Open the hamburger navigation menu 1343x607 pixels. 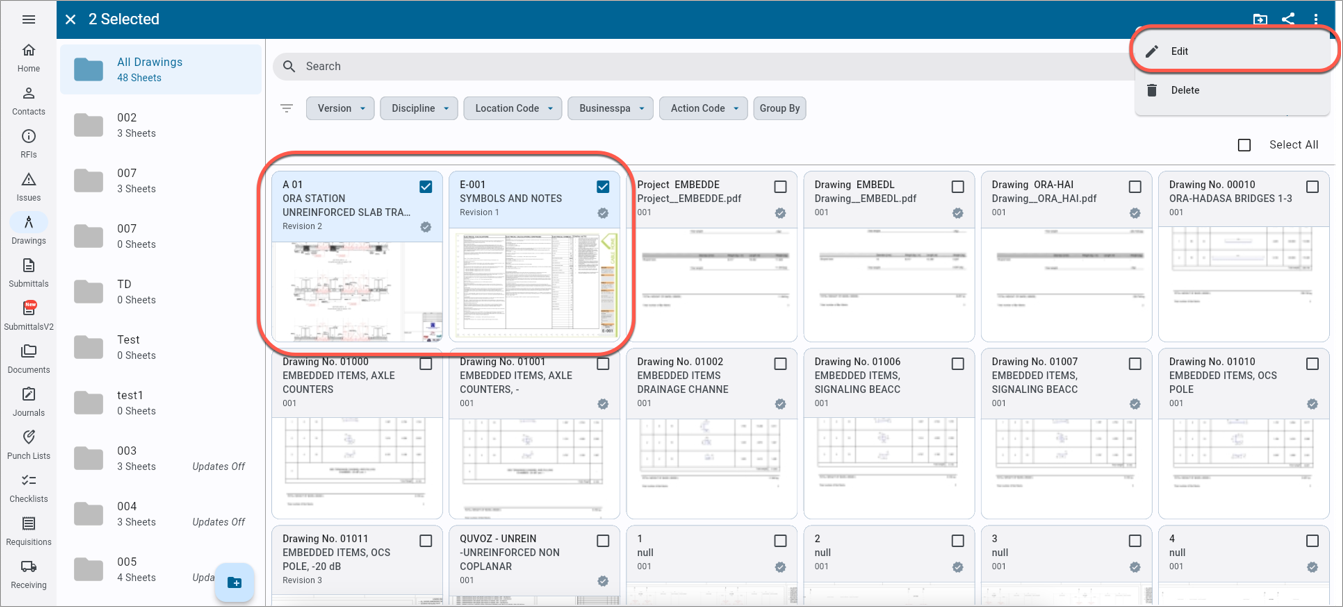[x=28, y=20]
